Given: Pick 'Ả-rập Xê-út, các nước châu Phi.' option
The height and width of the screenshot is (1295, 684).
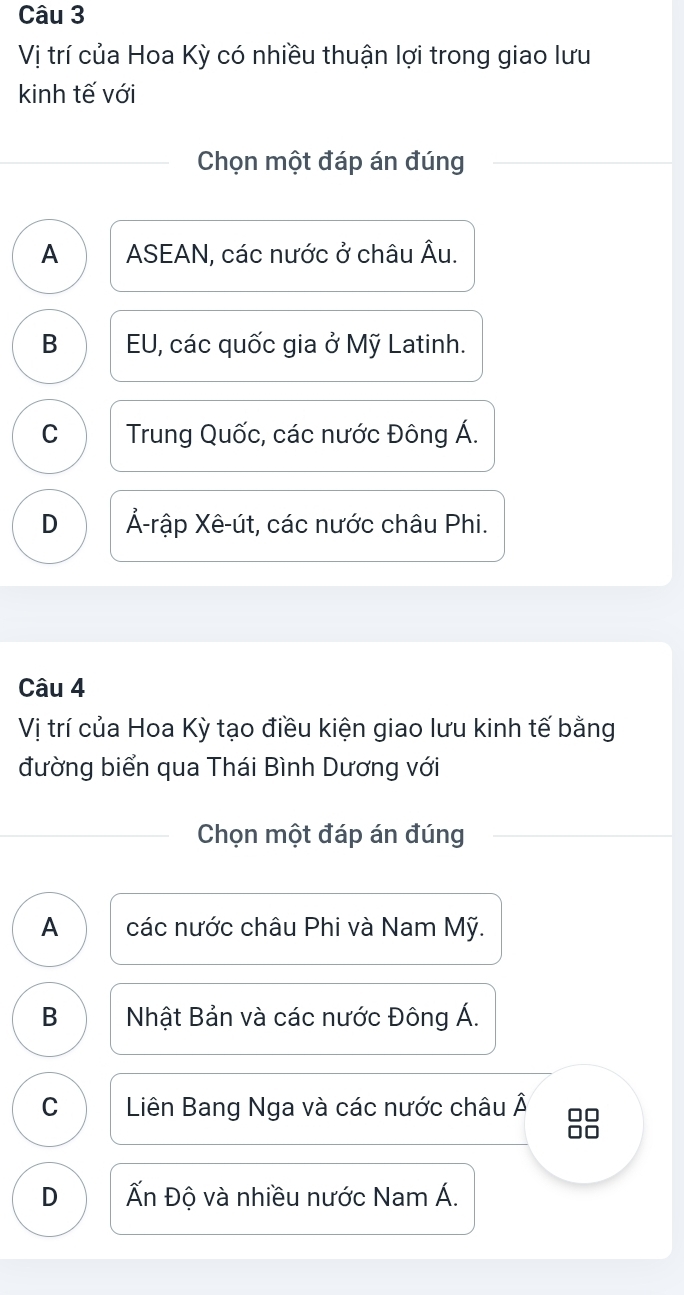Looking at the screenshot, I should [307, 526].
